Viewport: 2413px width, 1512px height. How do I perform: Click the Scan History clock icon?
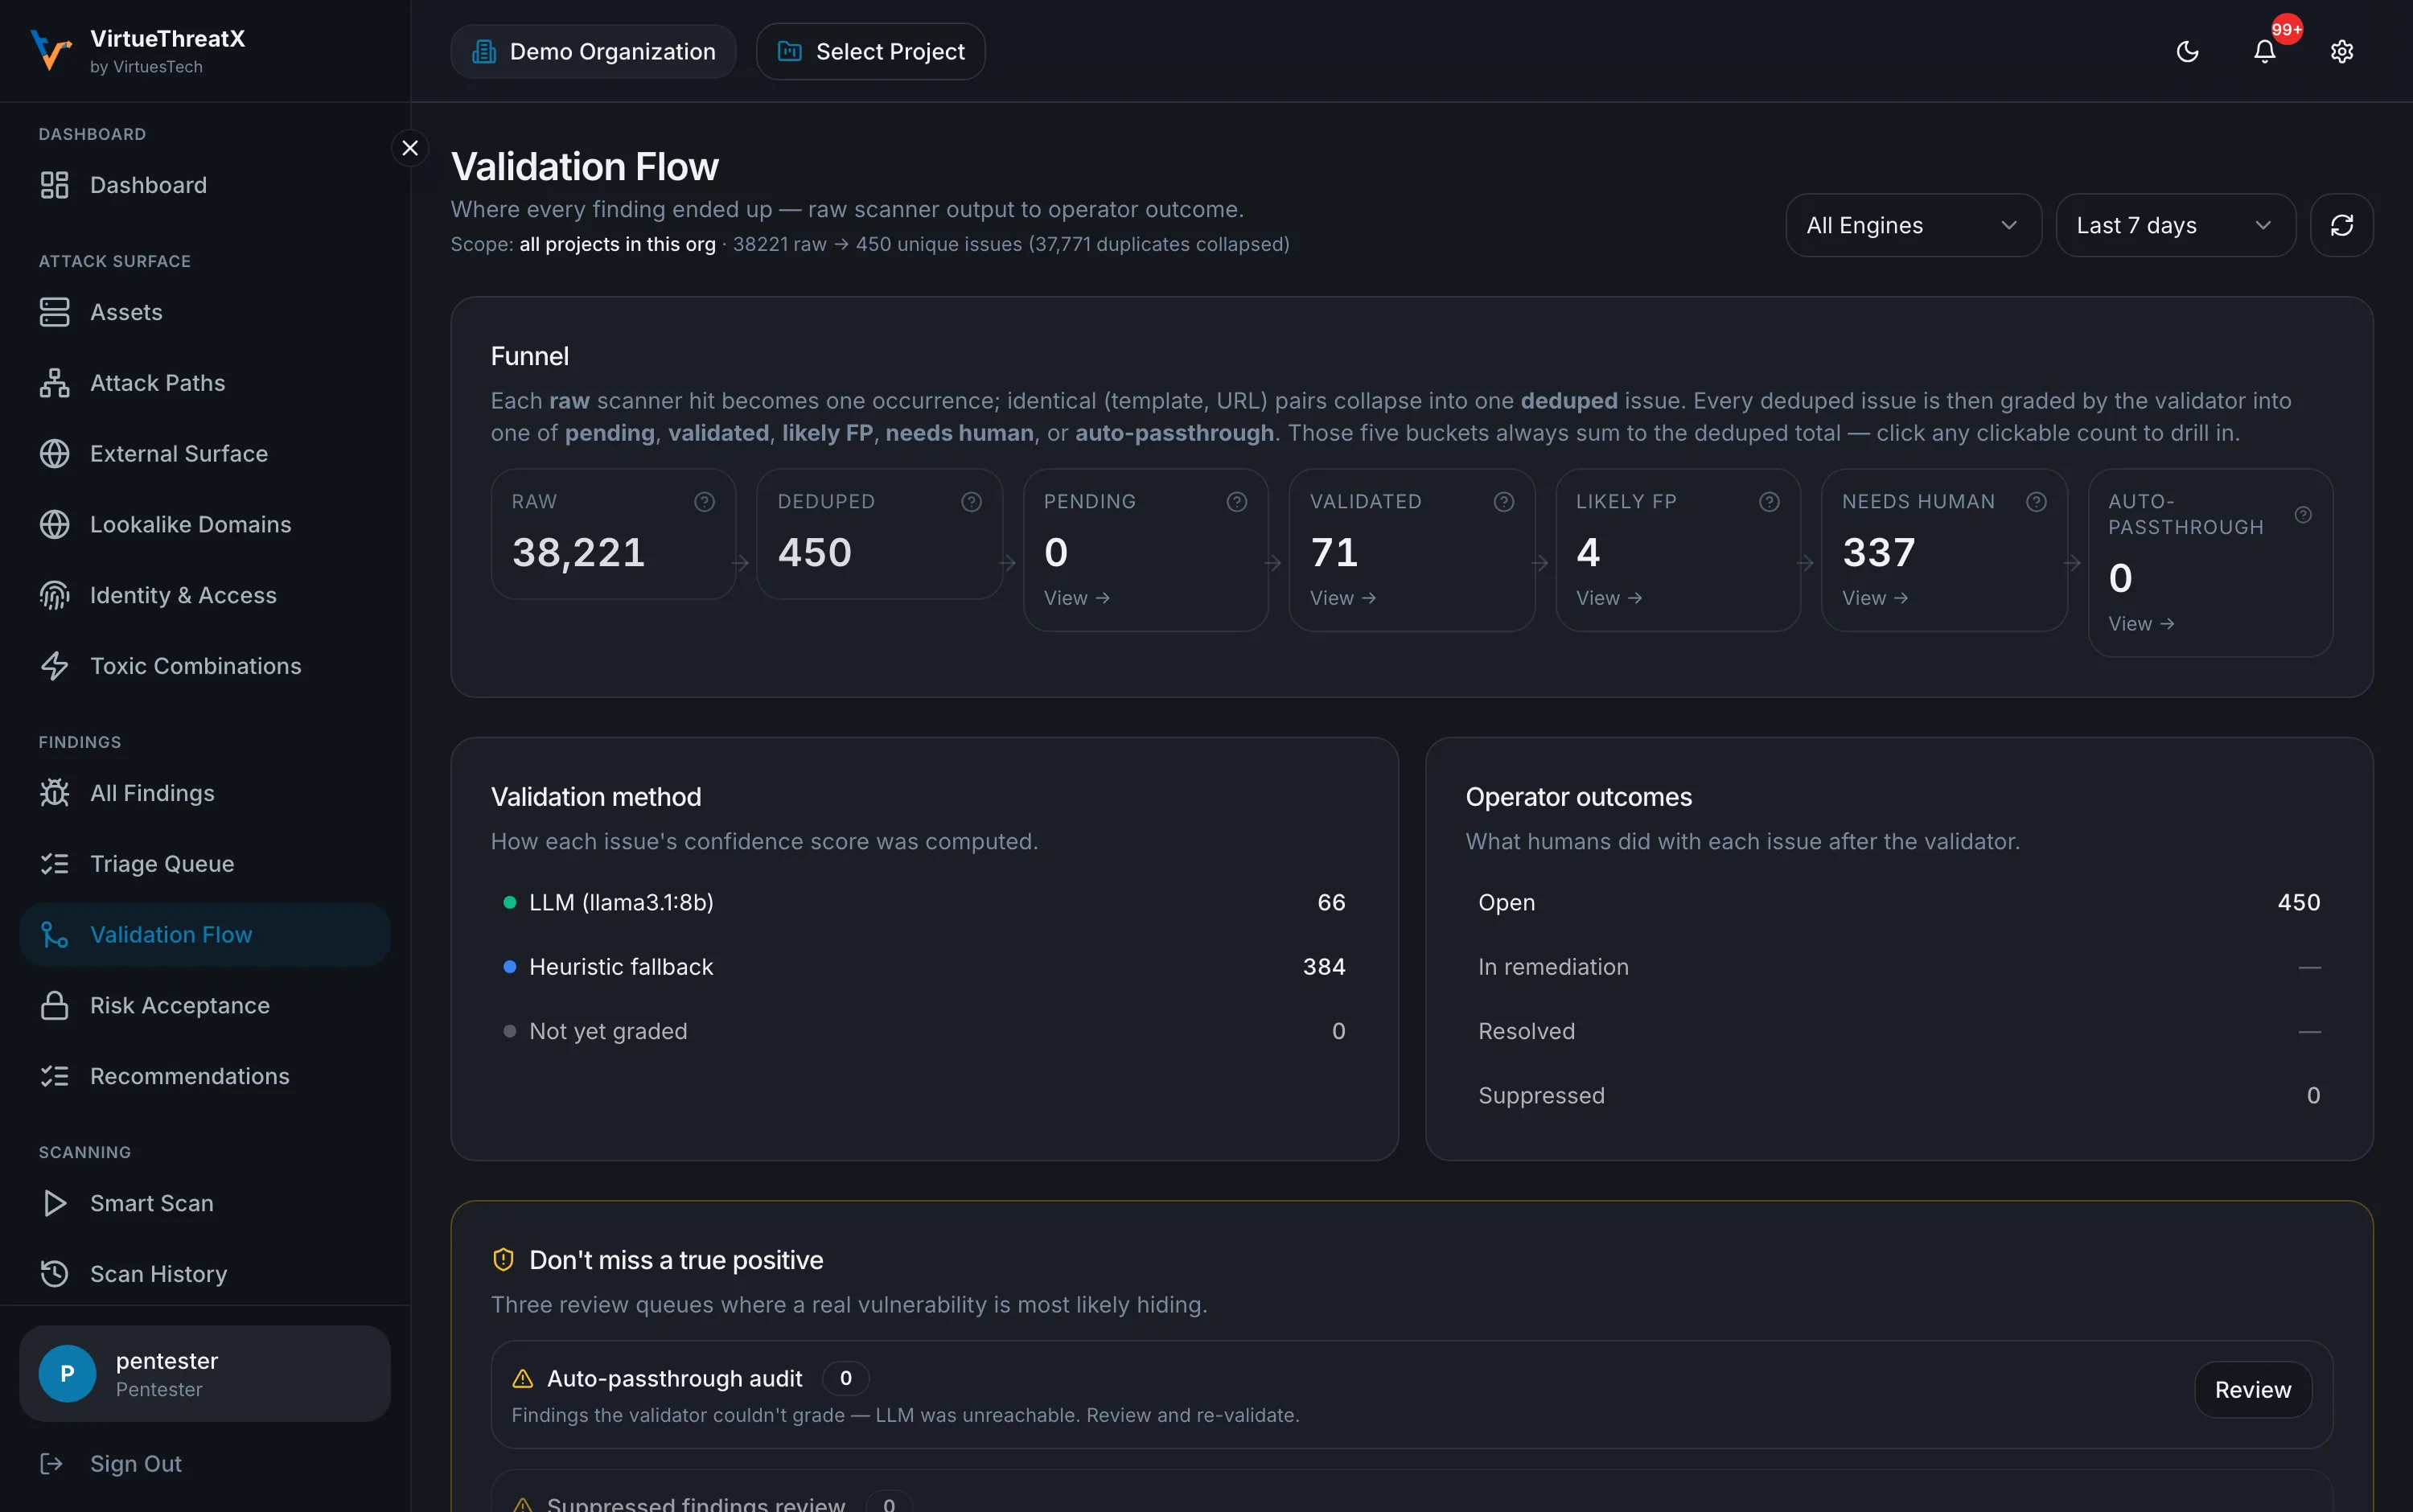click(x=55, y=1274)
